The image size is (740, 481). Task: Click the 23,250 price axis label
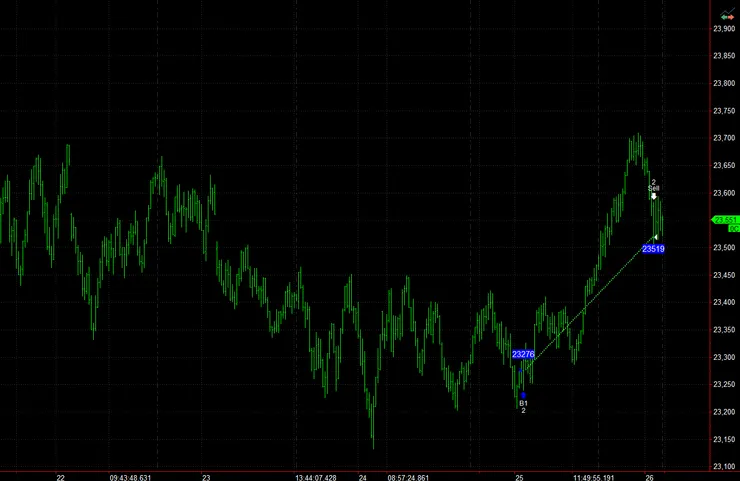724,385
